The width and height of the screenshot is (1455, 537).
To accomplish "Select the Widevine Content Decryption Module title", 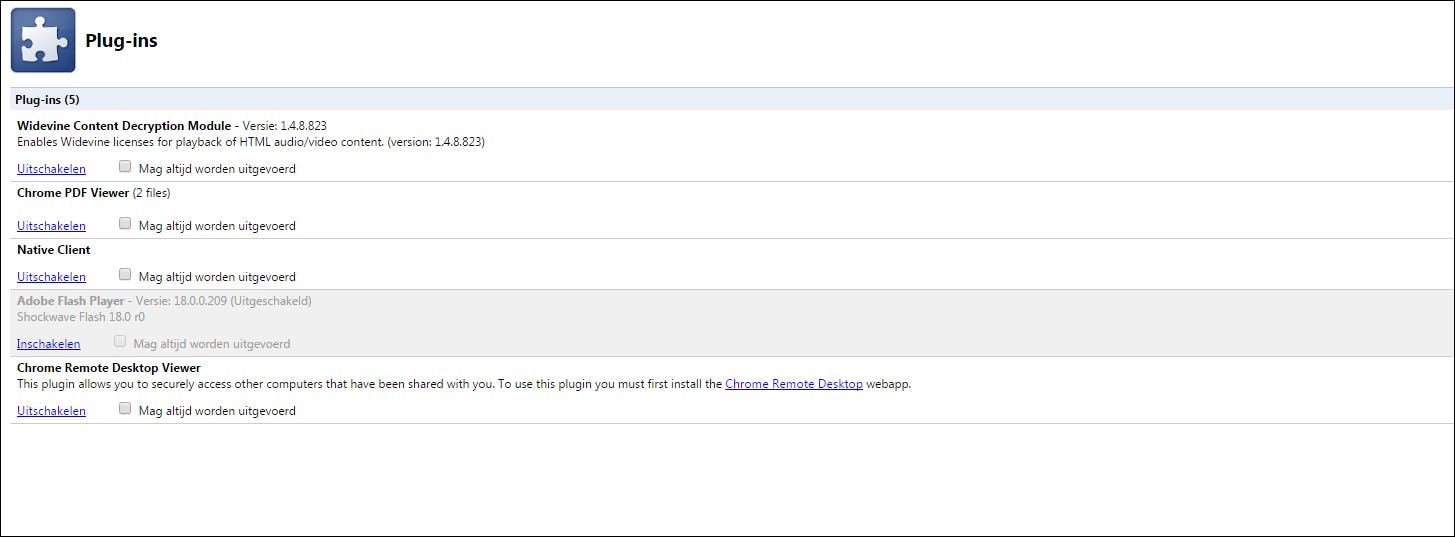I will (x=124, y=126).
